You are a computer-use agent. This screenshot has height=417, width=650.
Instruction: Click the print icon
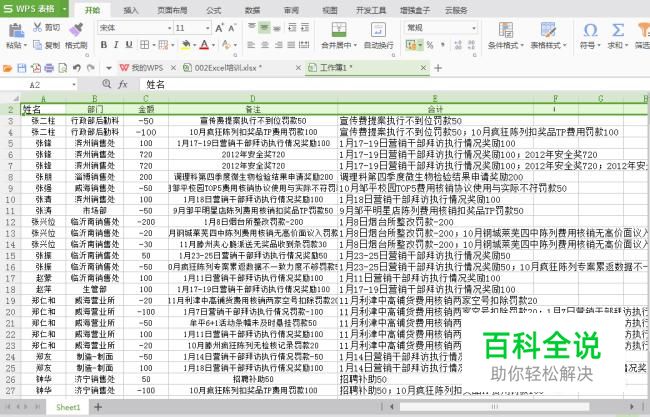click(x=49, y=68)
